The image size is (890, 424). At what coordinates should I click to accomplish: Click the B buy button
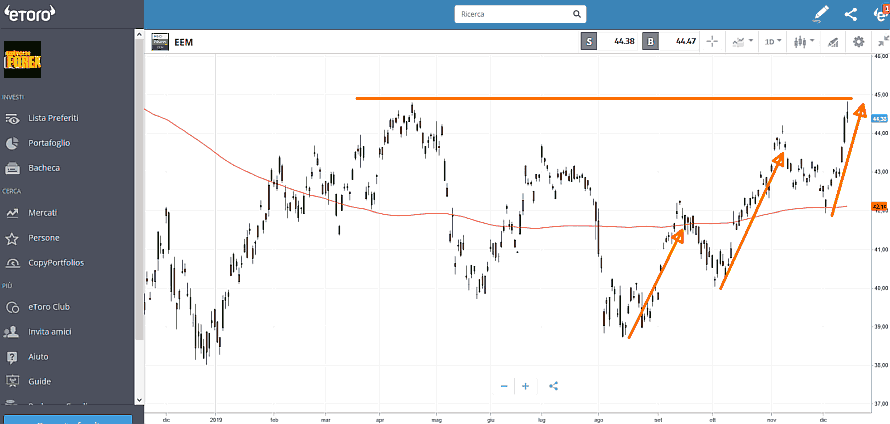pos(651,42)
